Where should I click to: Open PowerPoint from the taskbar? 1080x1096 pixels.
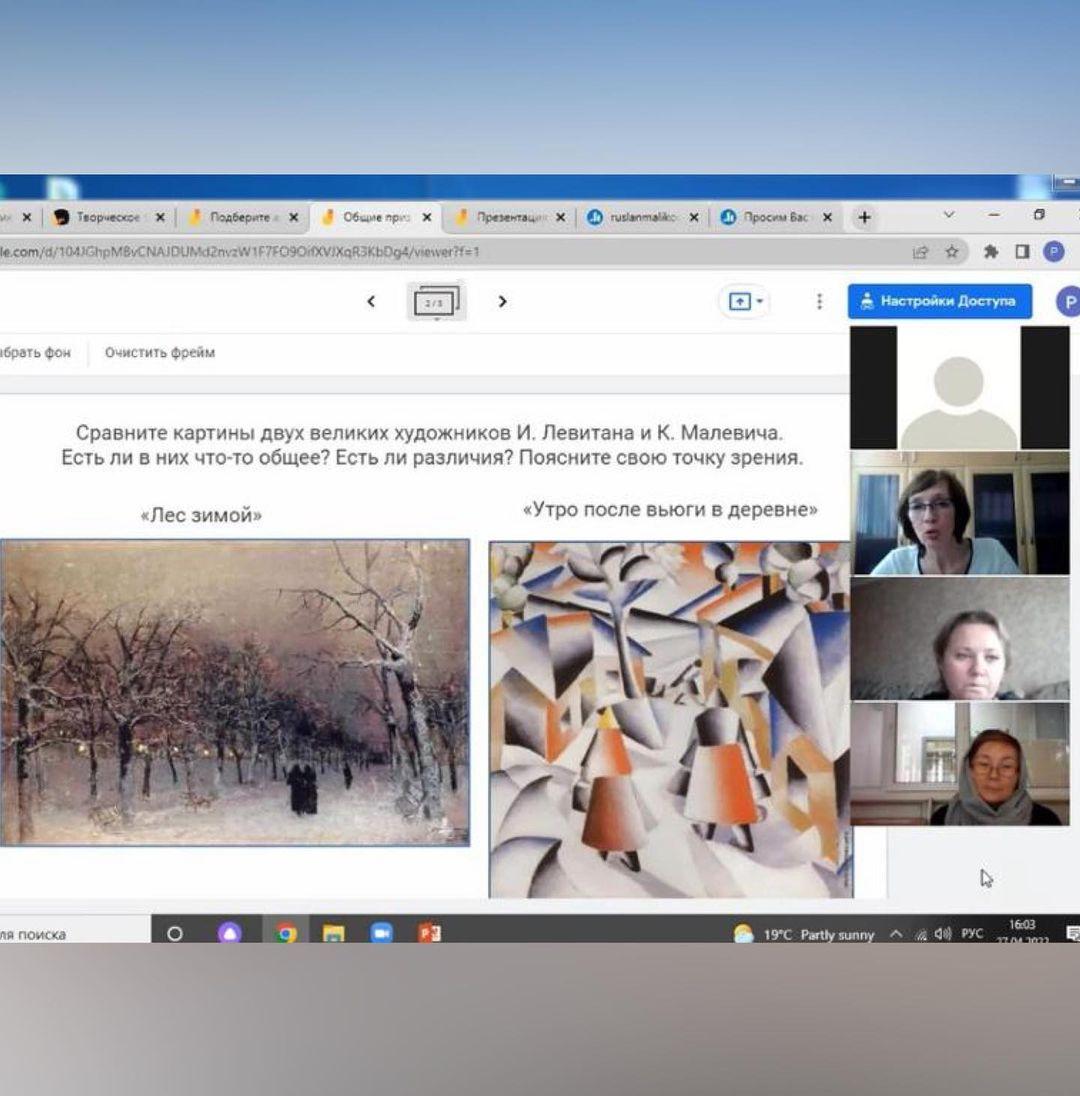(429, 933)
